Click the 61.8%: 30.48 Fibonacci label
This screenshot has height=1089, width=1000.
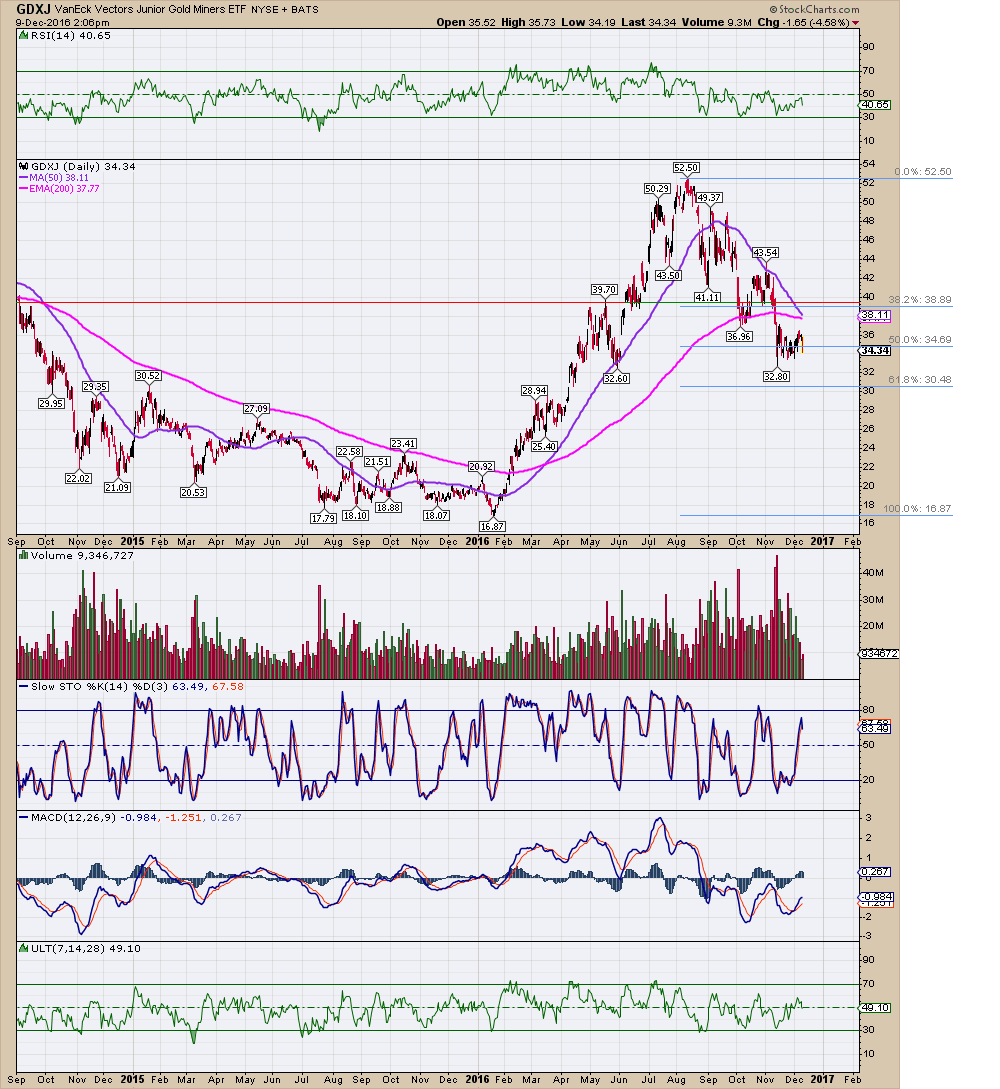point(919,380)
